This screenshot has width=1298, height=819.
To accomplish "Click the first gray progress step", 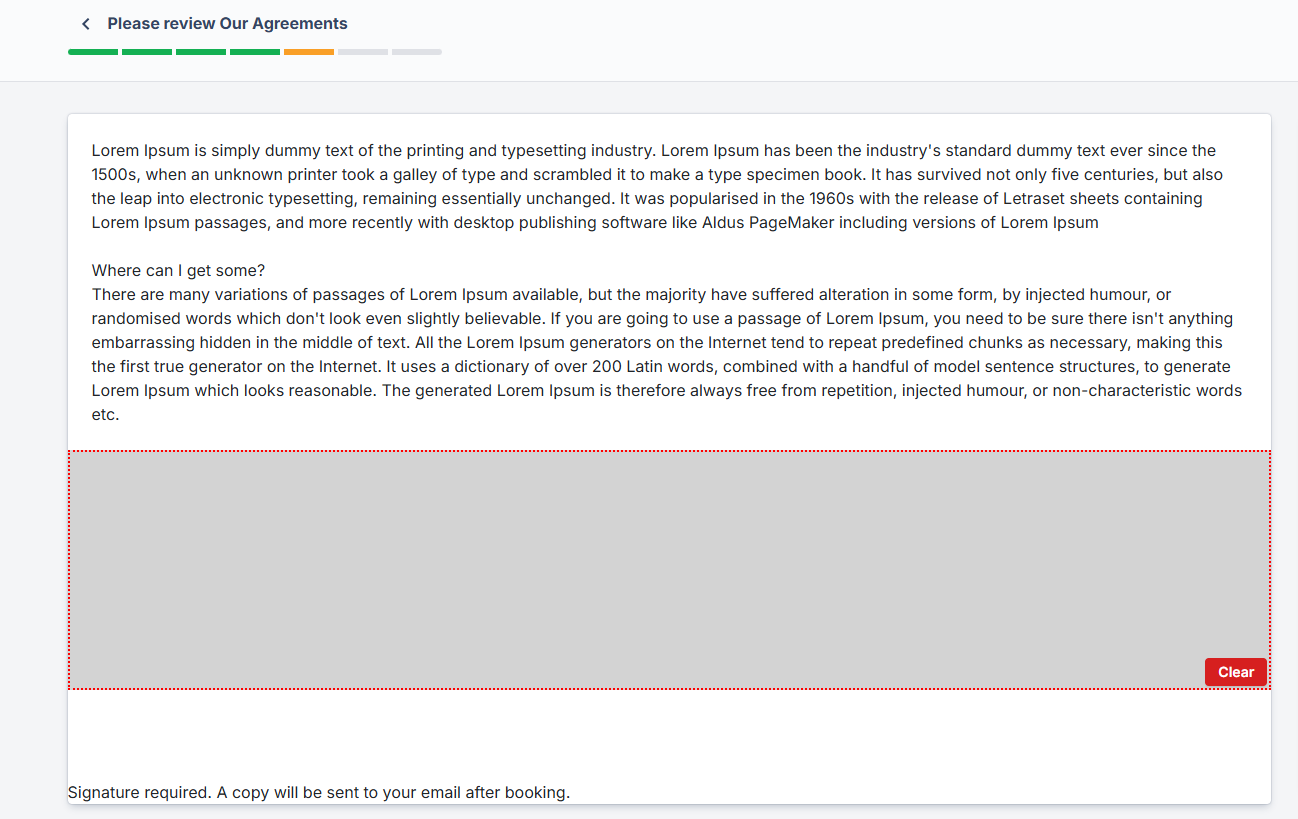I will (363, 52).
